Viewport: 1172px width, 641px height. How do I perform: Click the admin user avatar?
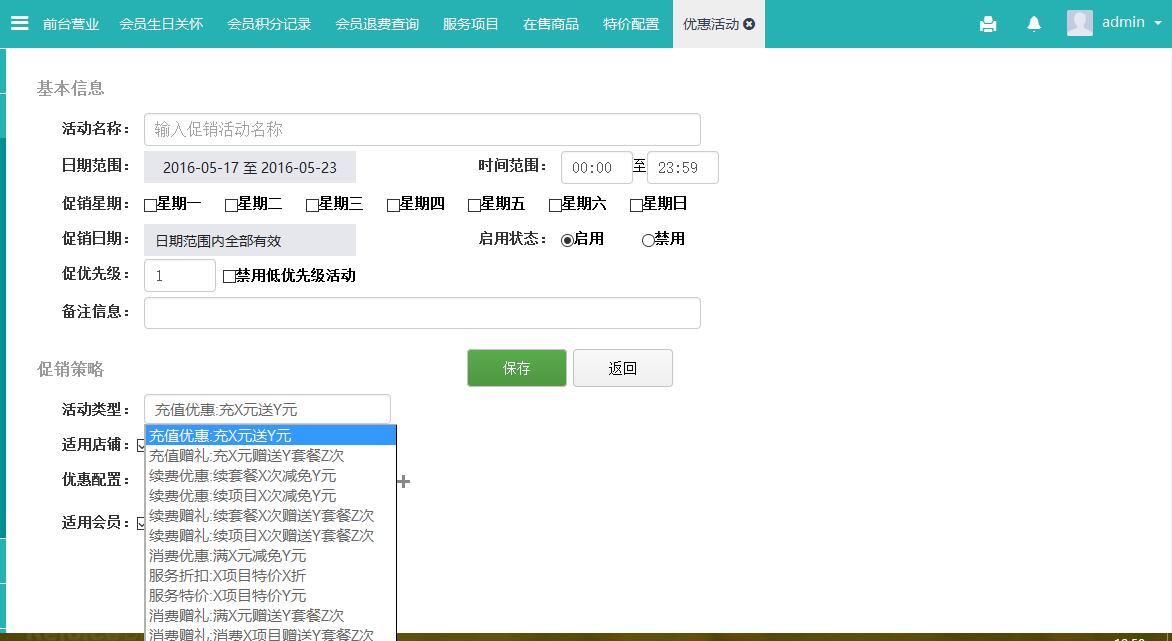[x=1080, y=23]
